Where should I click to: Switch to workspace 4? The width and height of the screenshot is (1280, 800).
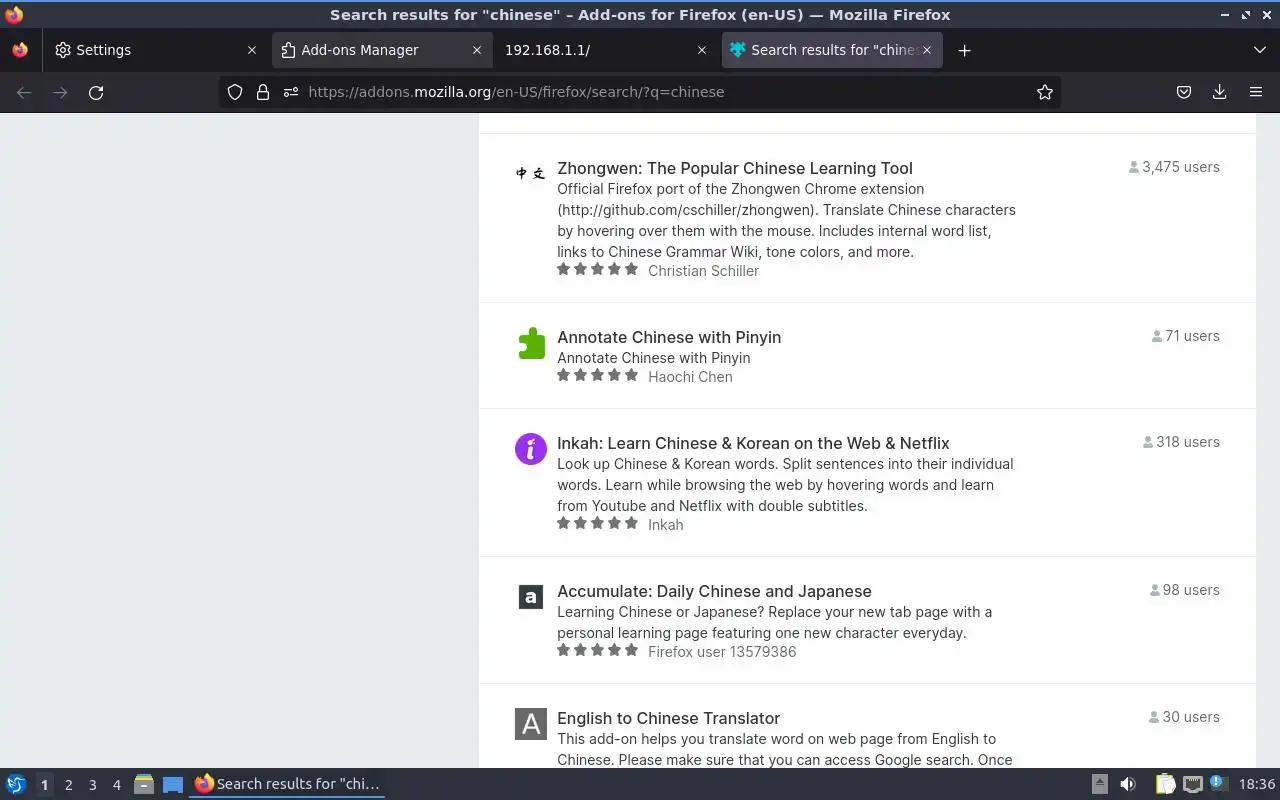point(116,785)
